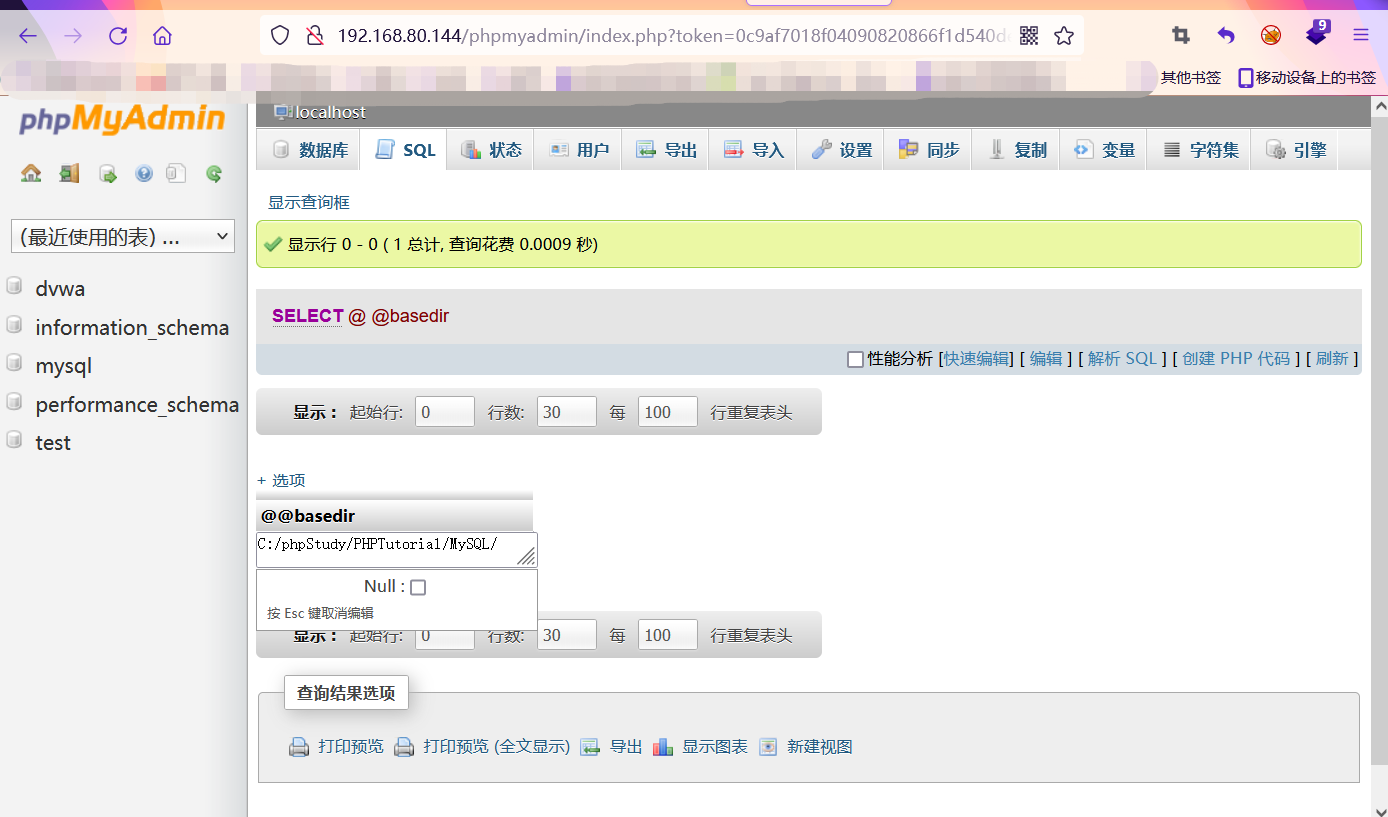This screenshot has width=1388, height=817.
Task: Go back with the browser back arrow
Action: click(x=28, y=36)
